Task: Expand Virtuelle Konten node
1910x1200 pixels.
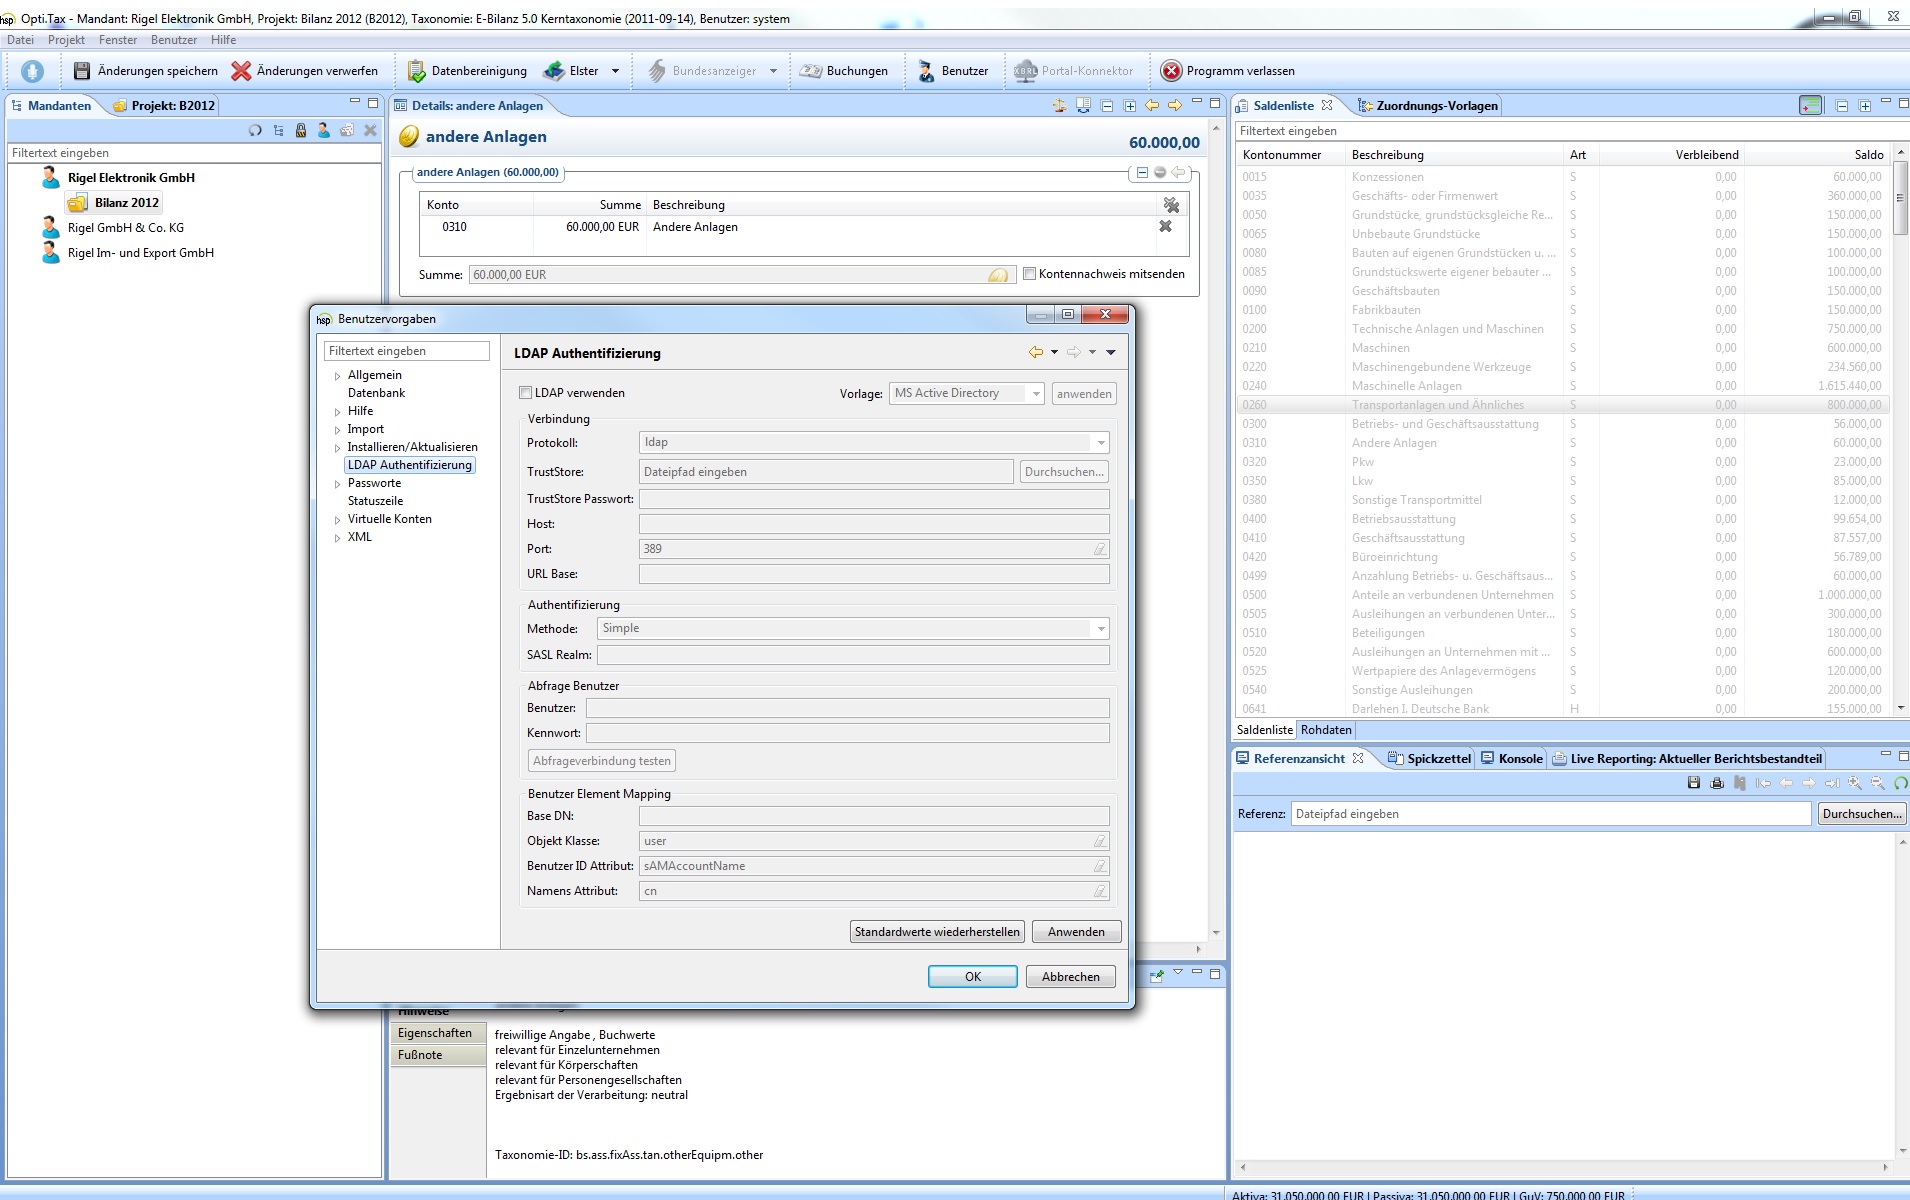Action: (x=337, y=520)
